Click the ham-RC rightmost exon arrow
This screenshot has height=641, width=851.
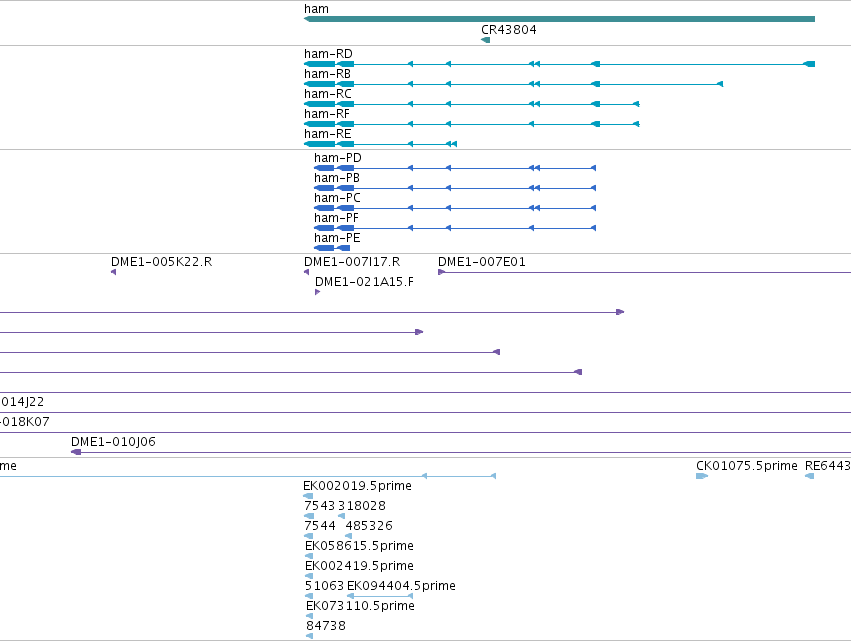coord(637,104)
